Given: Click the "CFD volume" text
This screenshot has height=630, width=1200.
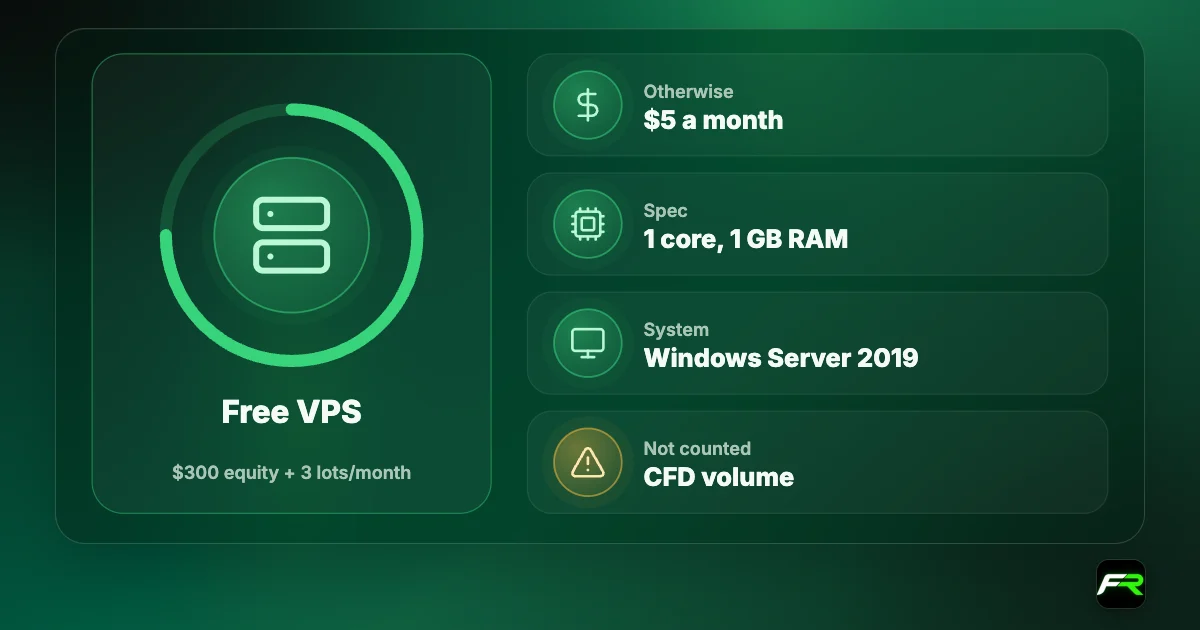Looking at the screenshot, I should tap(719, 477).
